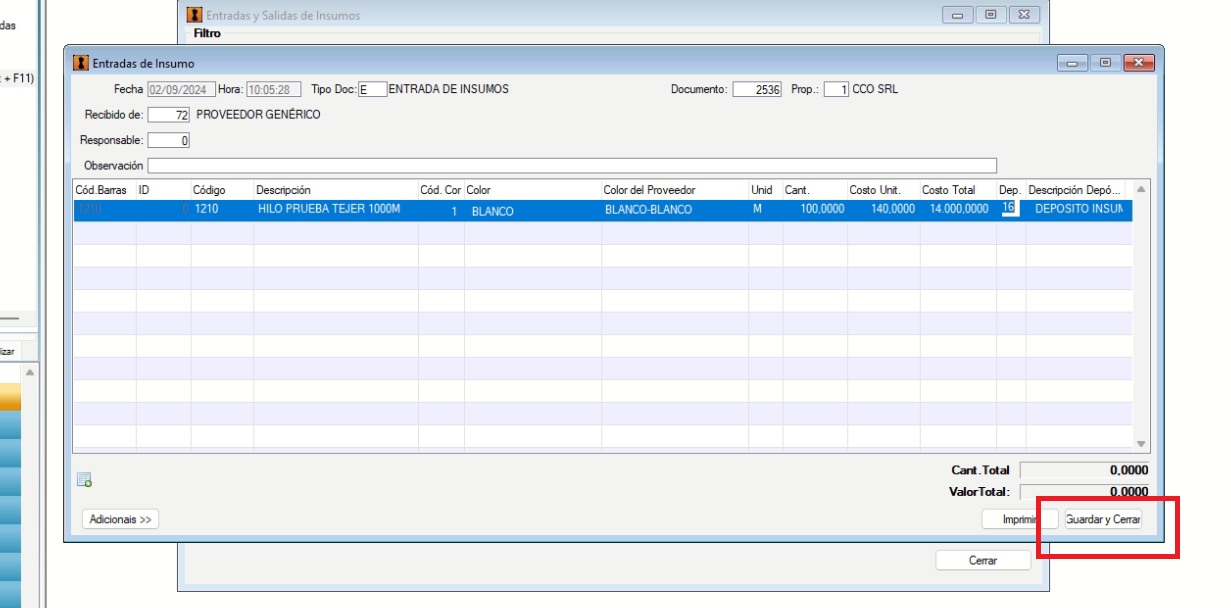Focus the Fecha date field
Screen dimensions: 1231x608
point(182,90)
